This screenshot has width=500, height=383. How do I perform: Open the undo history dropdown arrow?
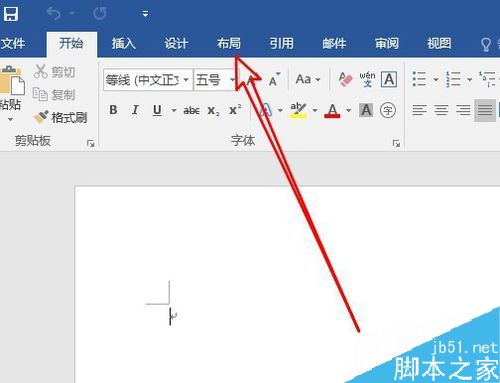coord(72,14)
